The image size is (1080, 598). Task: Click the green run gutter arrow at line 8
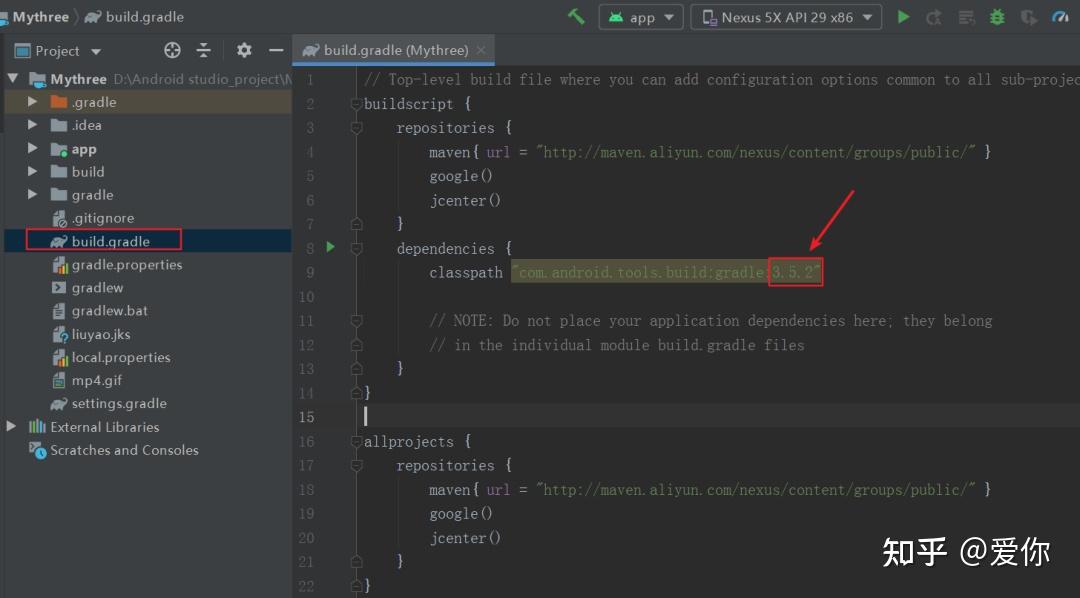pyautogui.click(x=331, y=247)
